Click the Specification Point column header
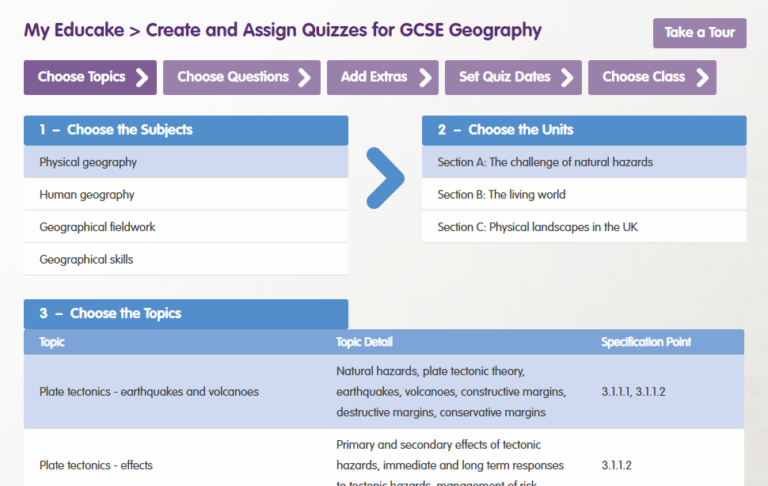Image resolution: width=768 pixels, height=486 pixels. [646, 342]
